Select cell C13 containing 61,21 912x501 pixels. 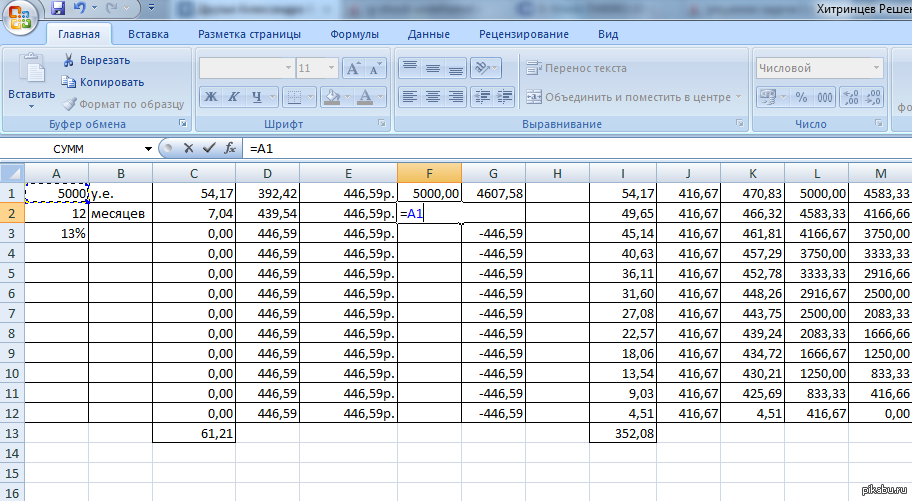(194, 433)
